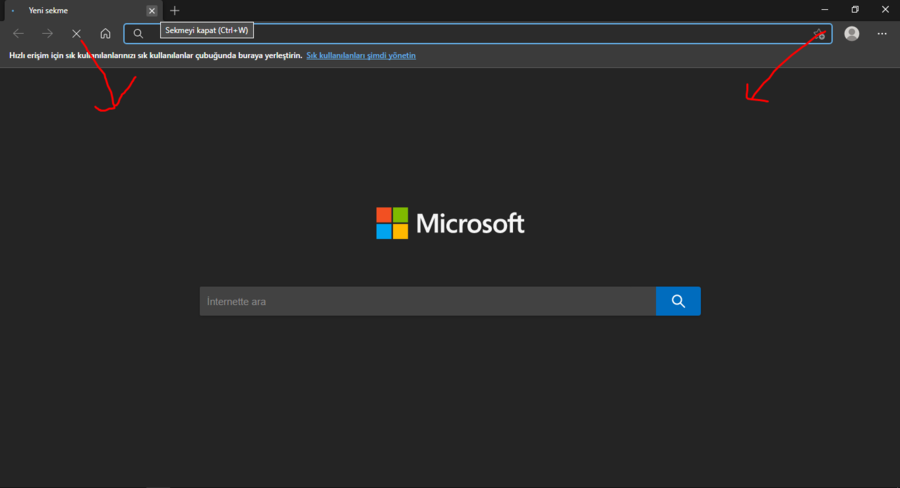This screenshot has width=900, height=488.
Task: Close the Yeni sekme tab
Action: 152,10
